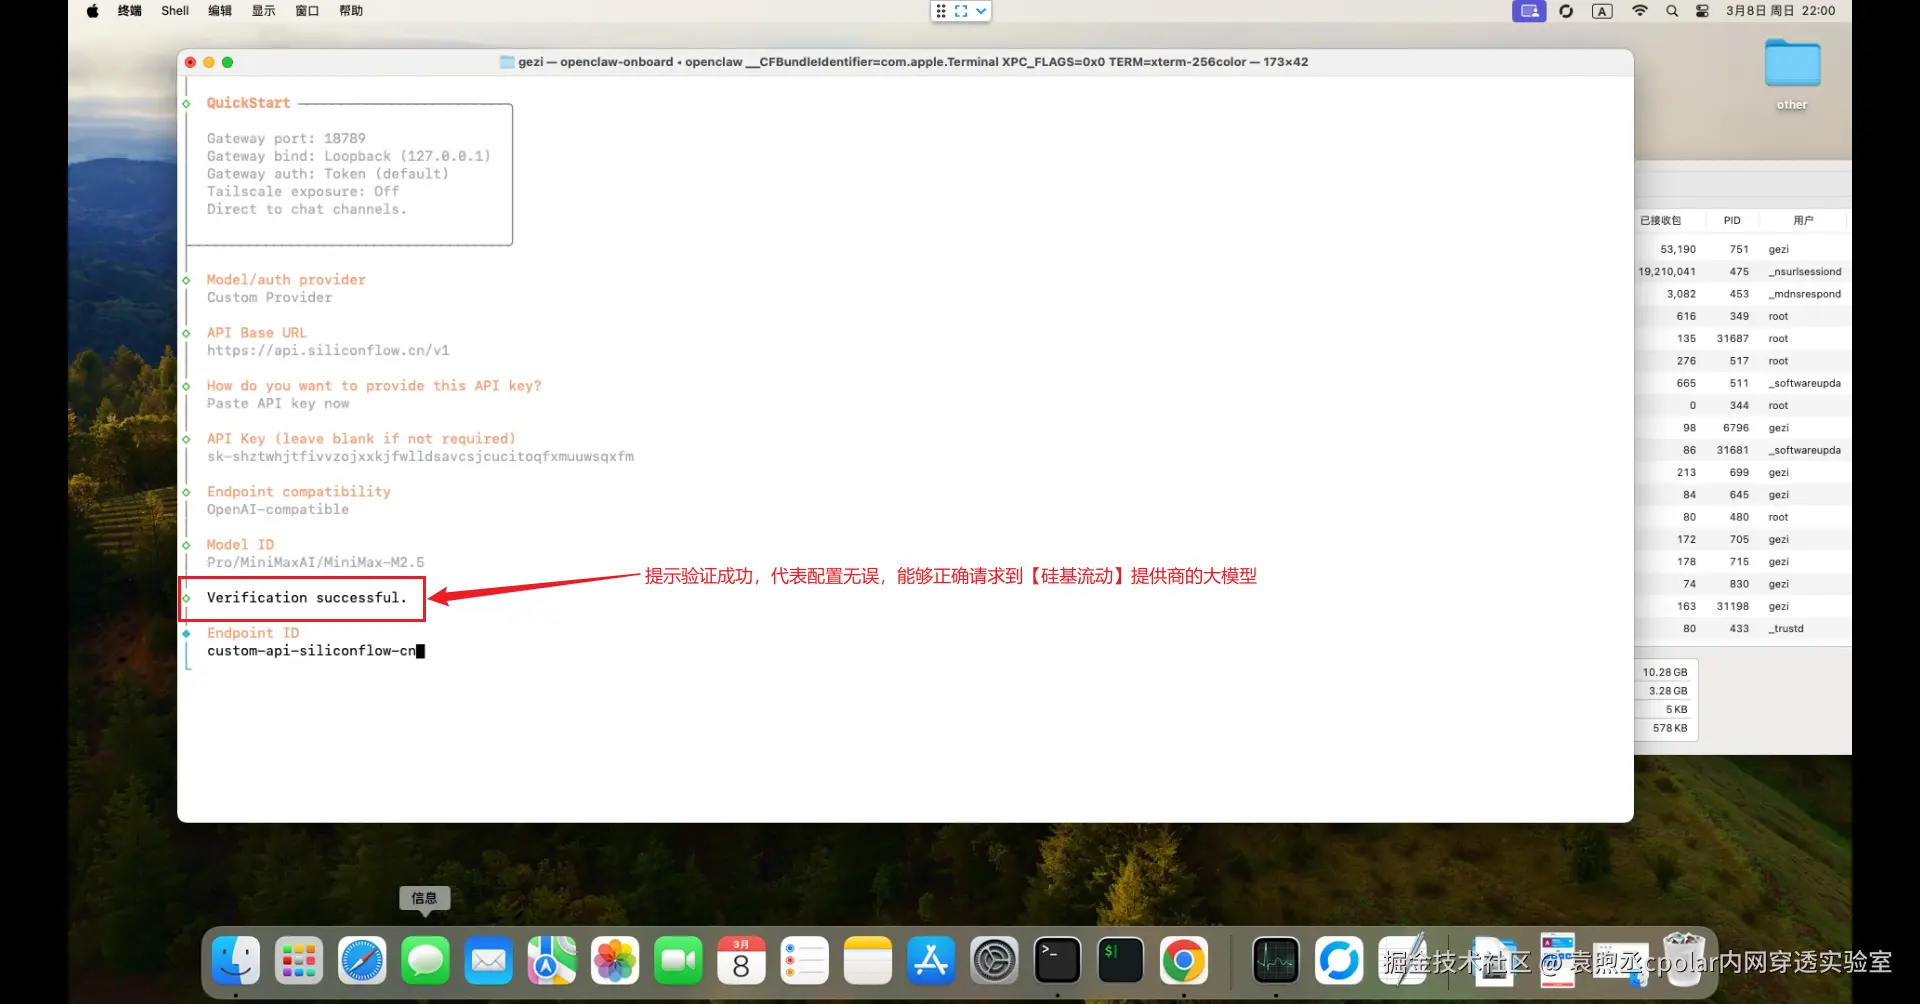Click the terminal window title proxy folder icon
1920x1004 pixels.
(507, 62)
